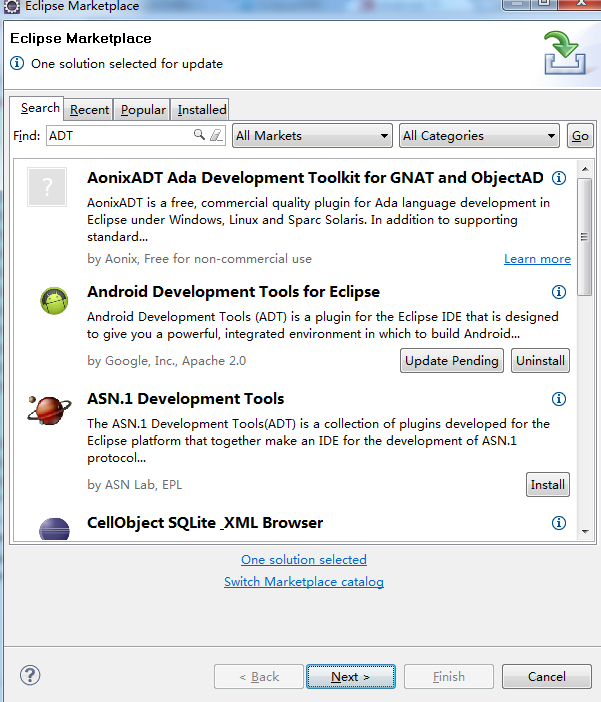Viewport: 601px width, 702px height.
Task: Click the AonixADT placeholder question-mark thumbnail
Action: tap(47, 187)
